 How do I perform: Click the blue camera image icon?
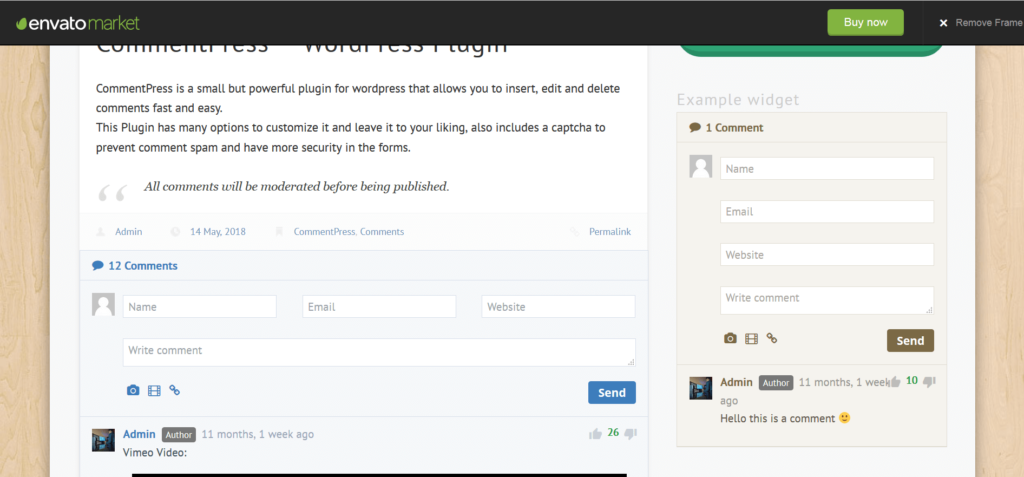133,391
